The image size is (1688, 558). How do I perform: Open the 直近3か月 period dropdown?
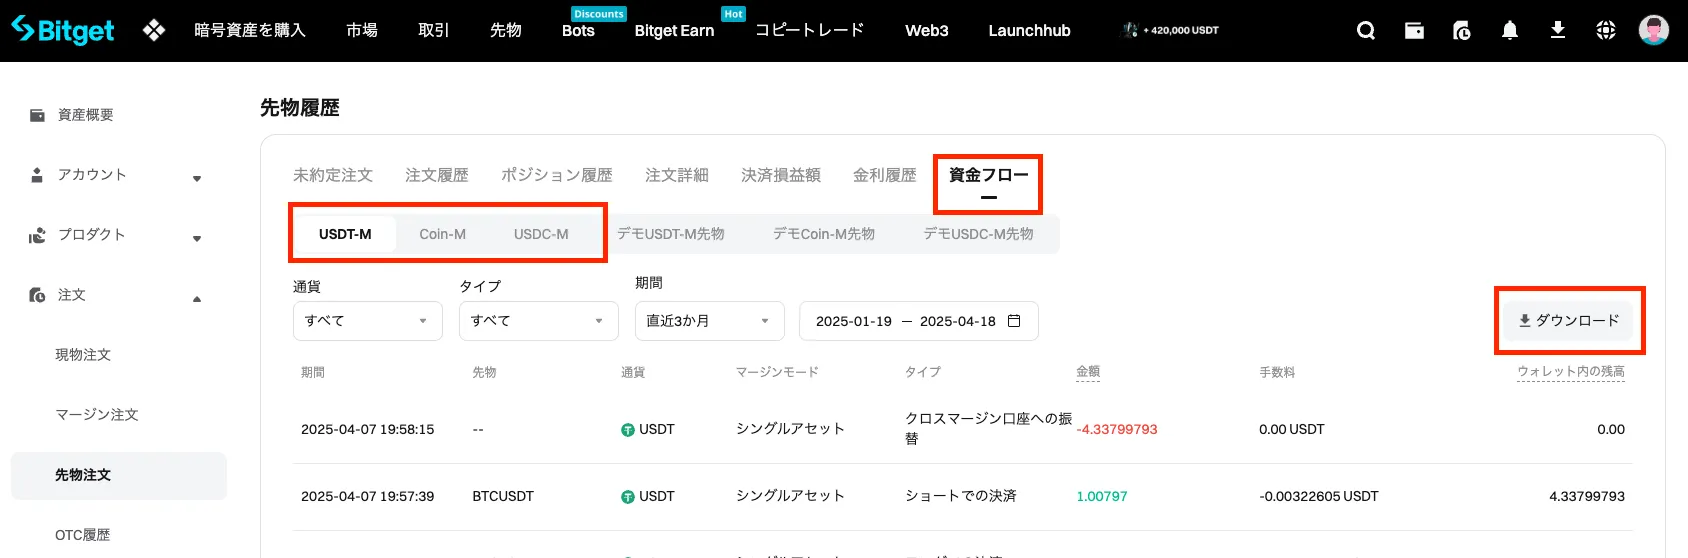point(709,321)
